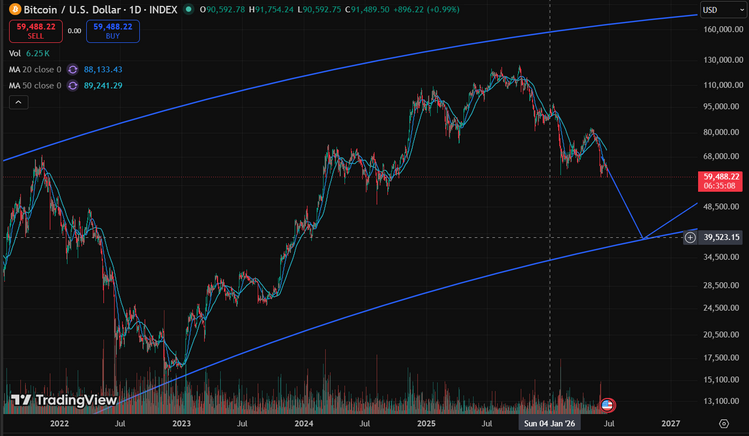Image resolution: width=749 pixels, height=436 pixels.
Task: Click the 39,523.15 crosshair price label
Action: (x=721, y=237)
